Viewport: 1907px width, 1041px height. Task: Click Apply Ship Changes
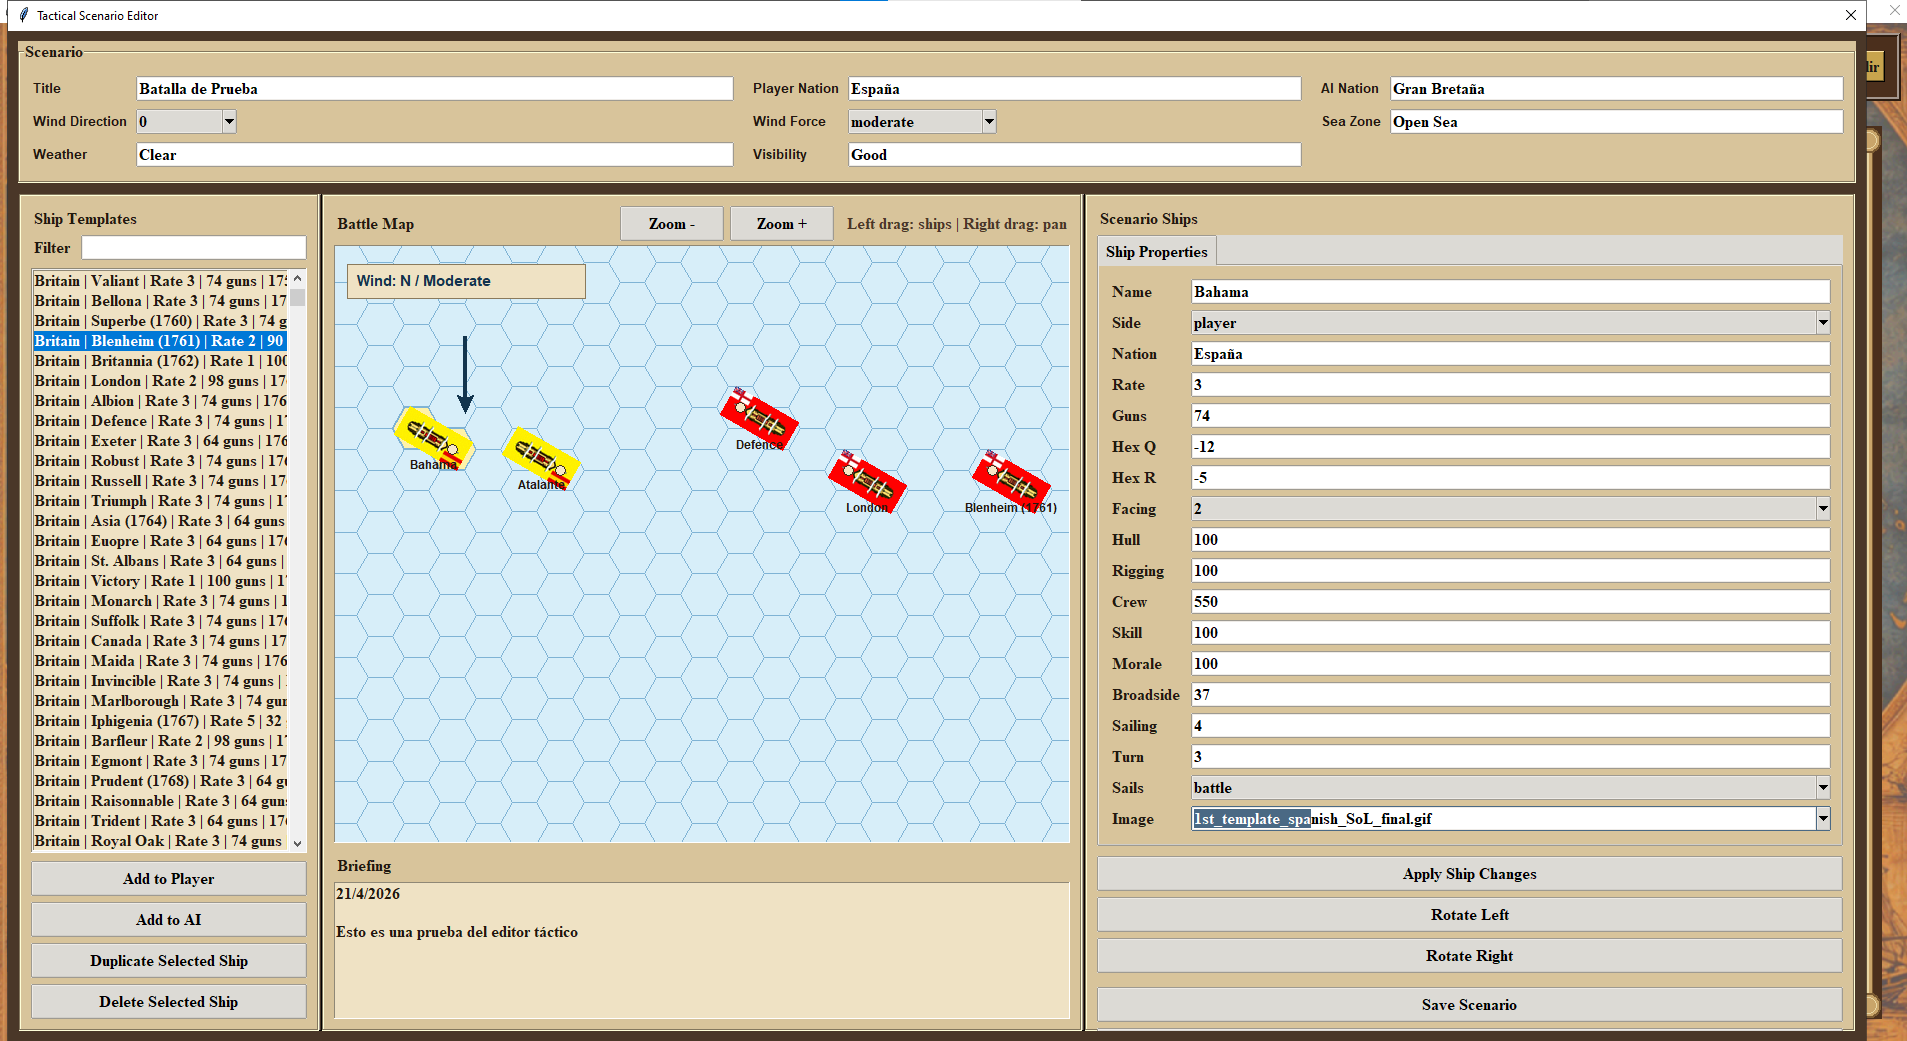(1469, 873)
